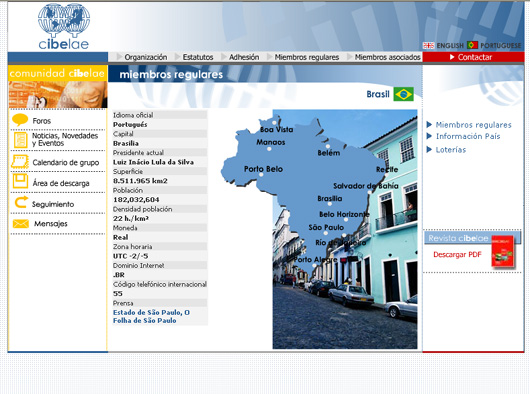Click the Calendario de grupo icon
Viewport: 530px width, 394px height.
pos(20,162)
